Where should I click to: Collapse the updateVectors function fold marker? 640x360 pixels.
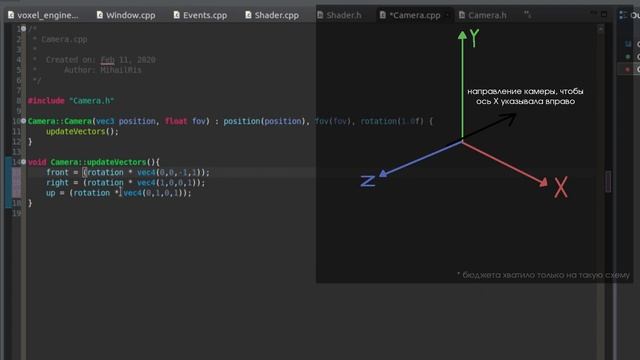click(x=23, y=162)
